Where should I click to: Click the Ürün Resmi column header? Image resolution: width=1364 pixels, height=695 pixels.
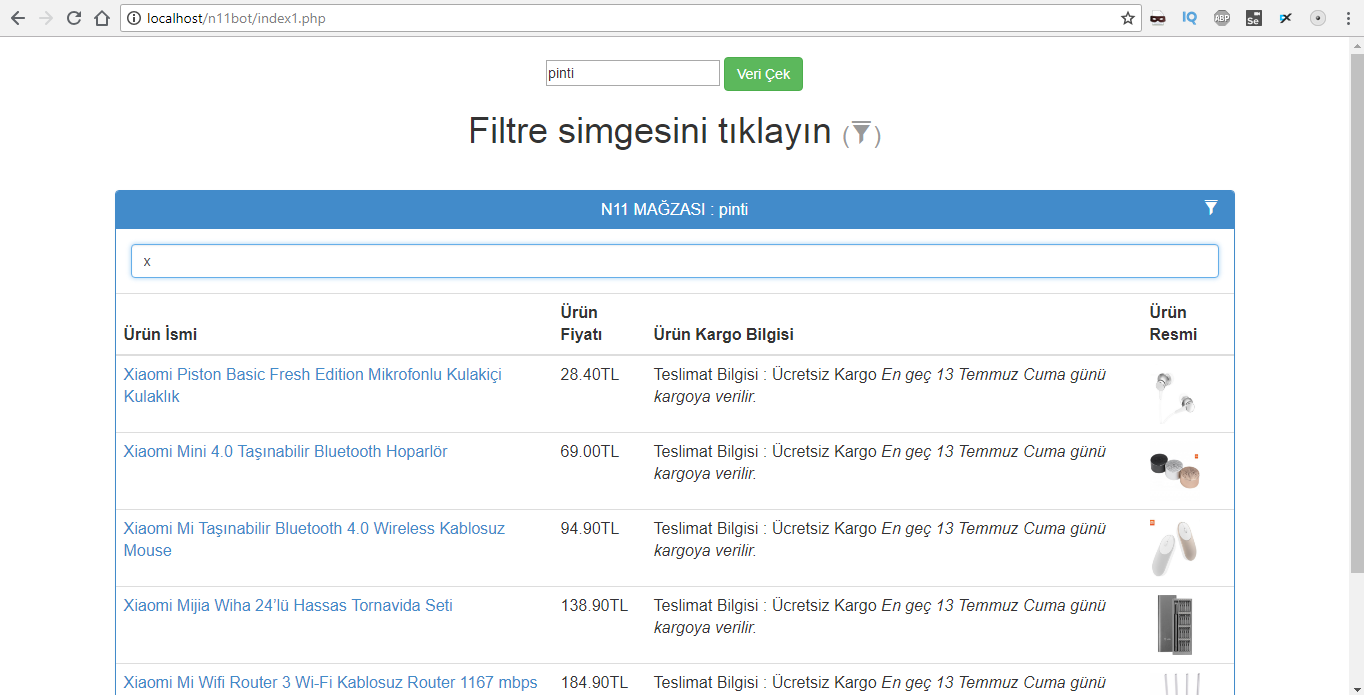1173,323
